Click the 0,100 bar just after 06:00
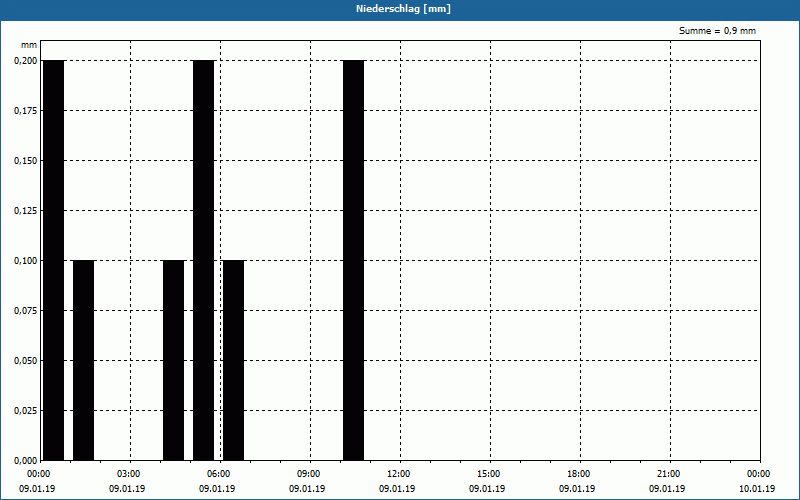 pos(233,360)
